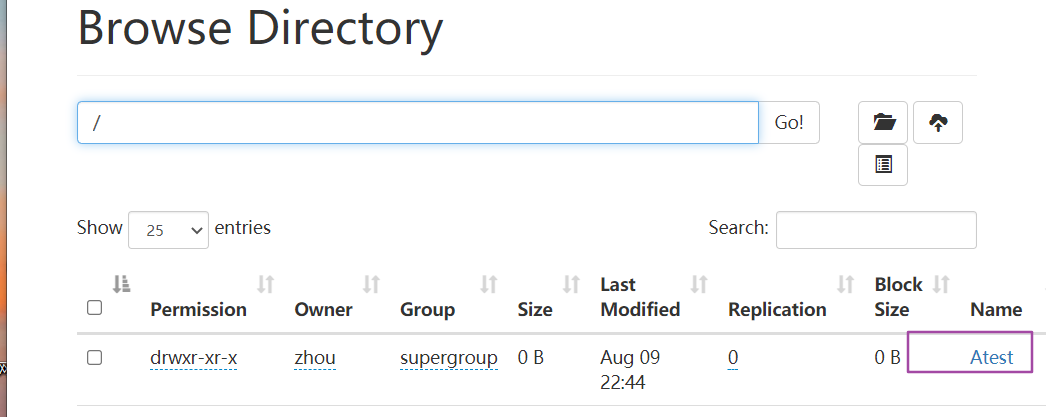The width and height of the screenshot is (1046, 417).
Task: Check the Atest row checkbox
Action: click(95, 357)
